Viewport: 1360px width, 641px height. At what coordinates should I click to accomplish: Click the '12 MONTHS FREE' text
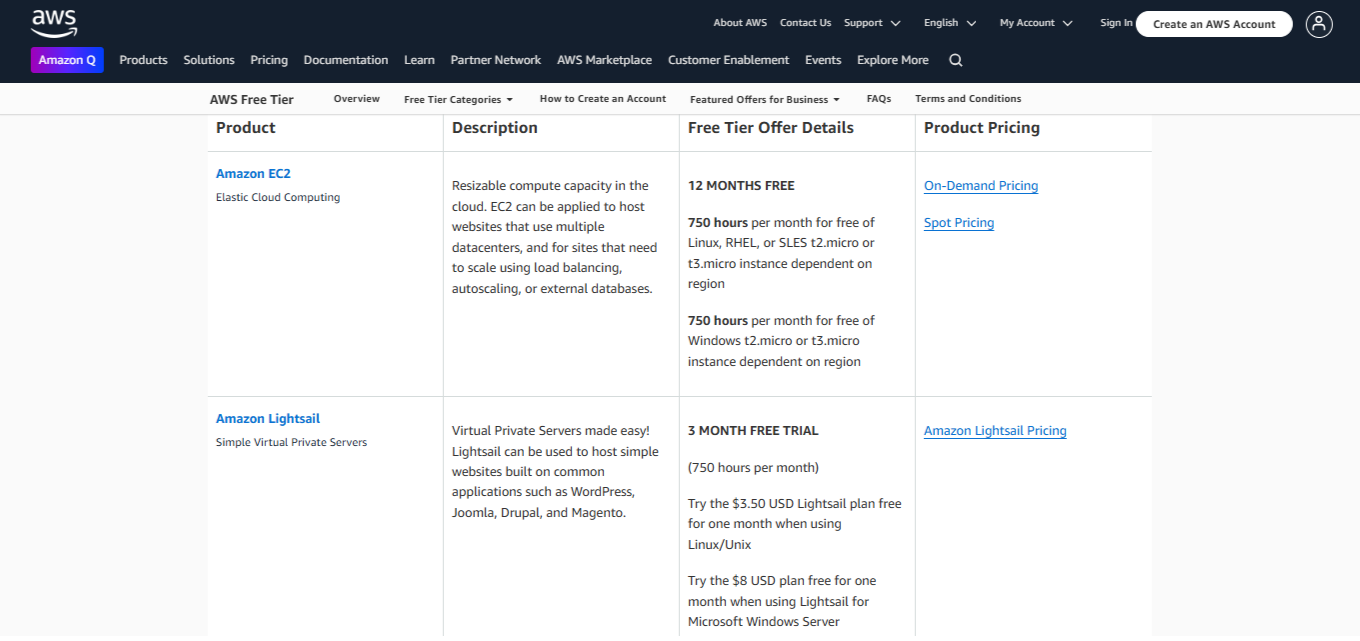point(741,186)
